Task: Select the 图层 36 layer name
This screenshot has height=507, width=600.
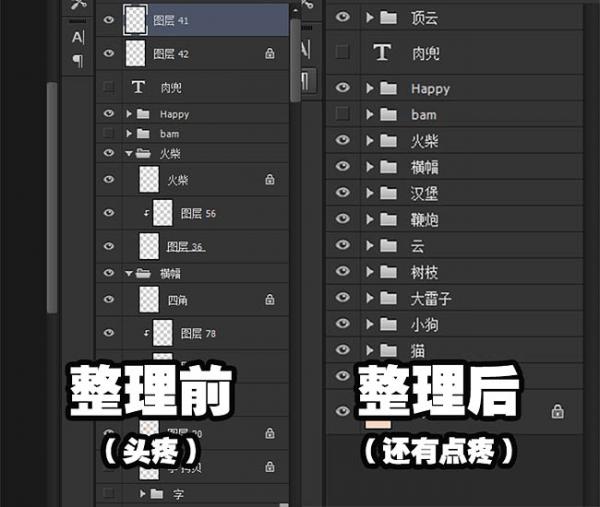Action: pyautogui.click(x=185, y=246)
